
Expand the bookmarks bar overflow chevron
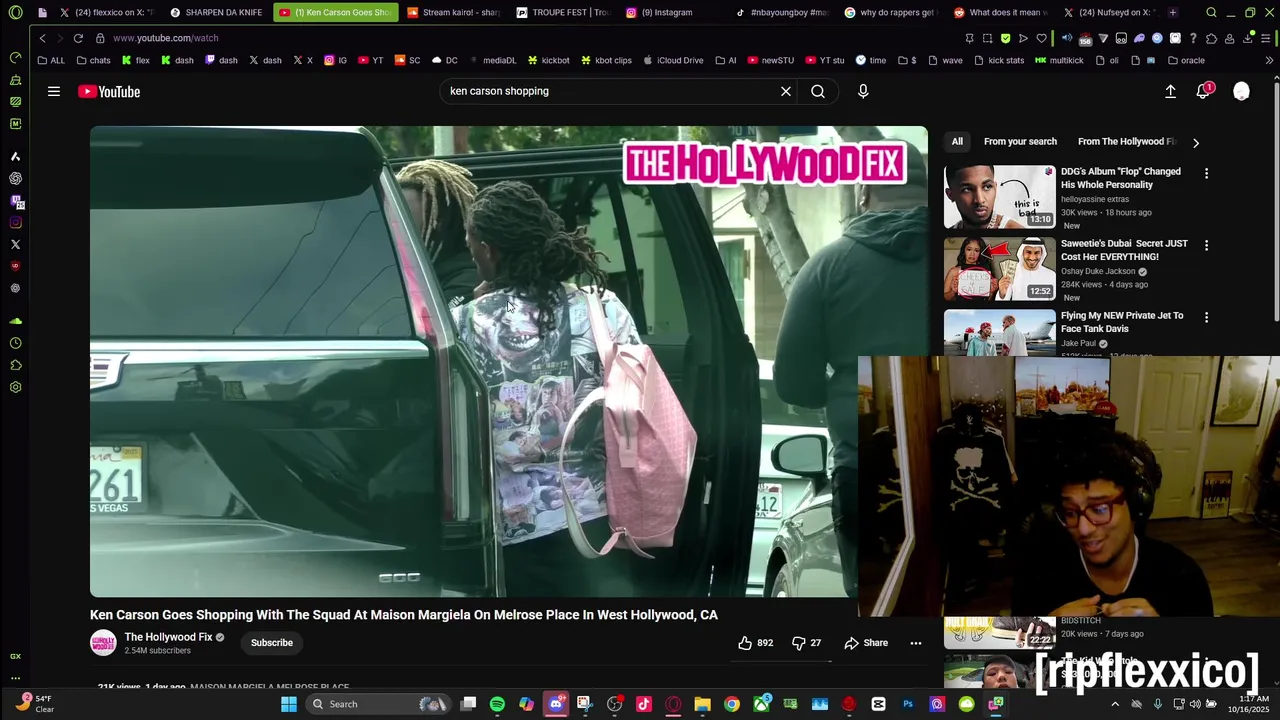tap(1269, 60)
